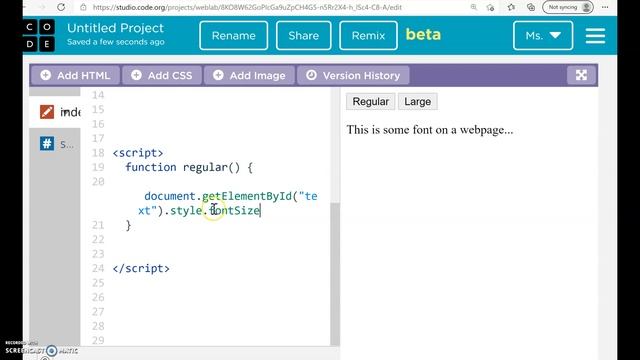This screenshot has width=640, height=360.
Task: Click the Share button
Action: 303,36
